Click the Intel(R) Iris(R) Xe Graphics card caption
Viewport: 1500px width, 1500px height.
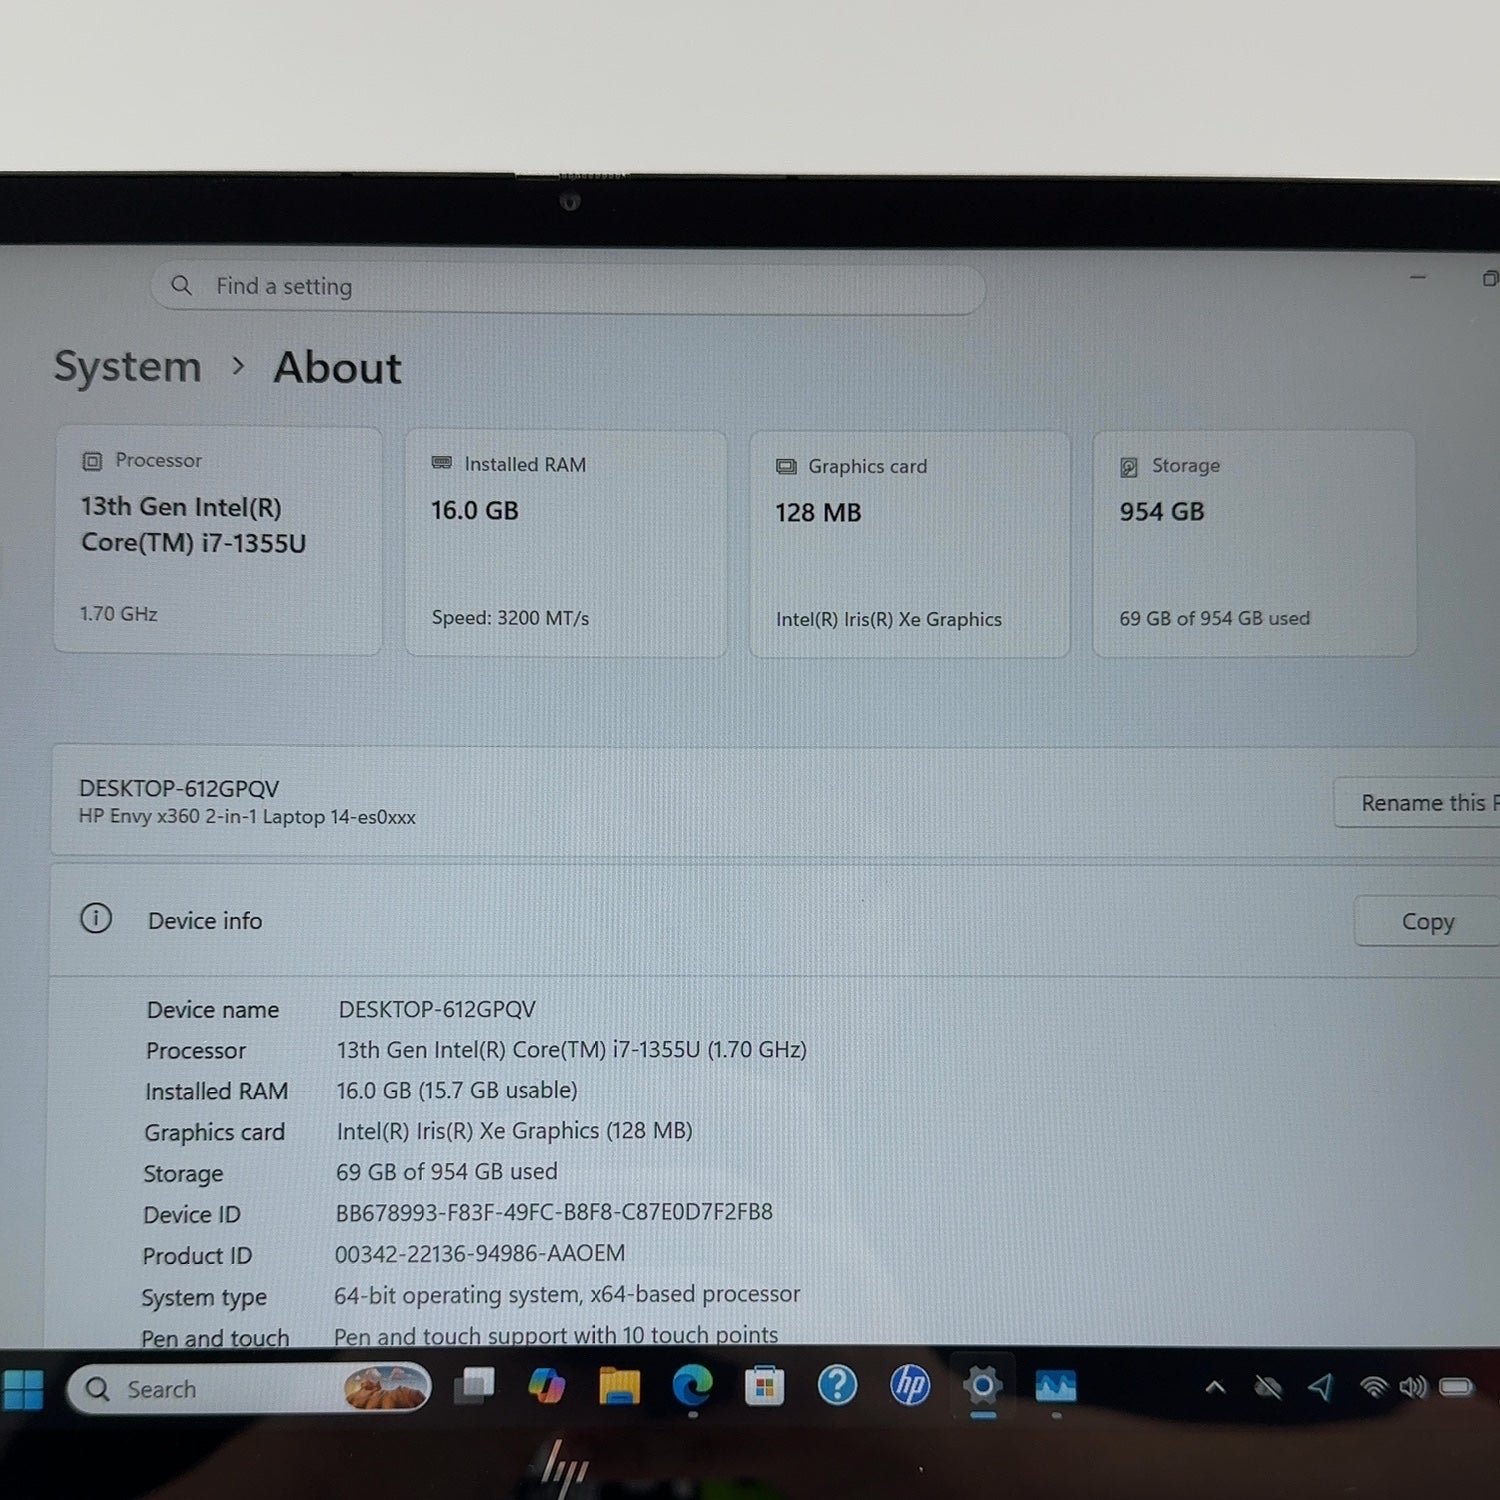click(889, 620)
